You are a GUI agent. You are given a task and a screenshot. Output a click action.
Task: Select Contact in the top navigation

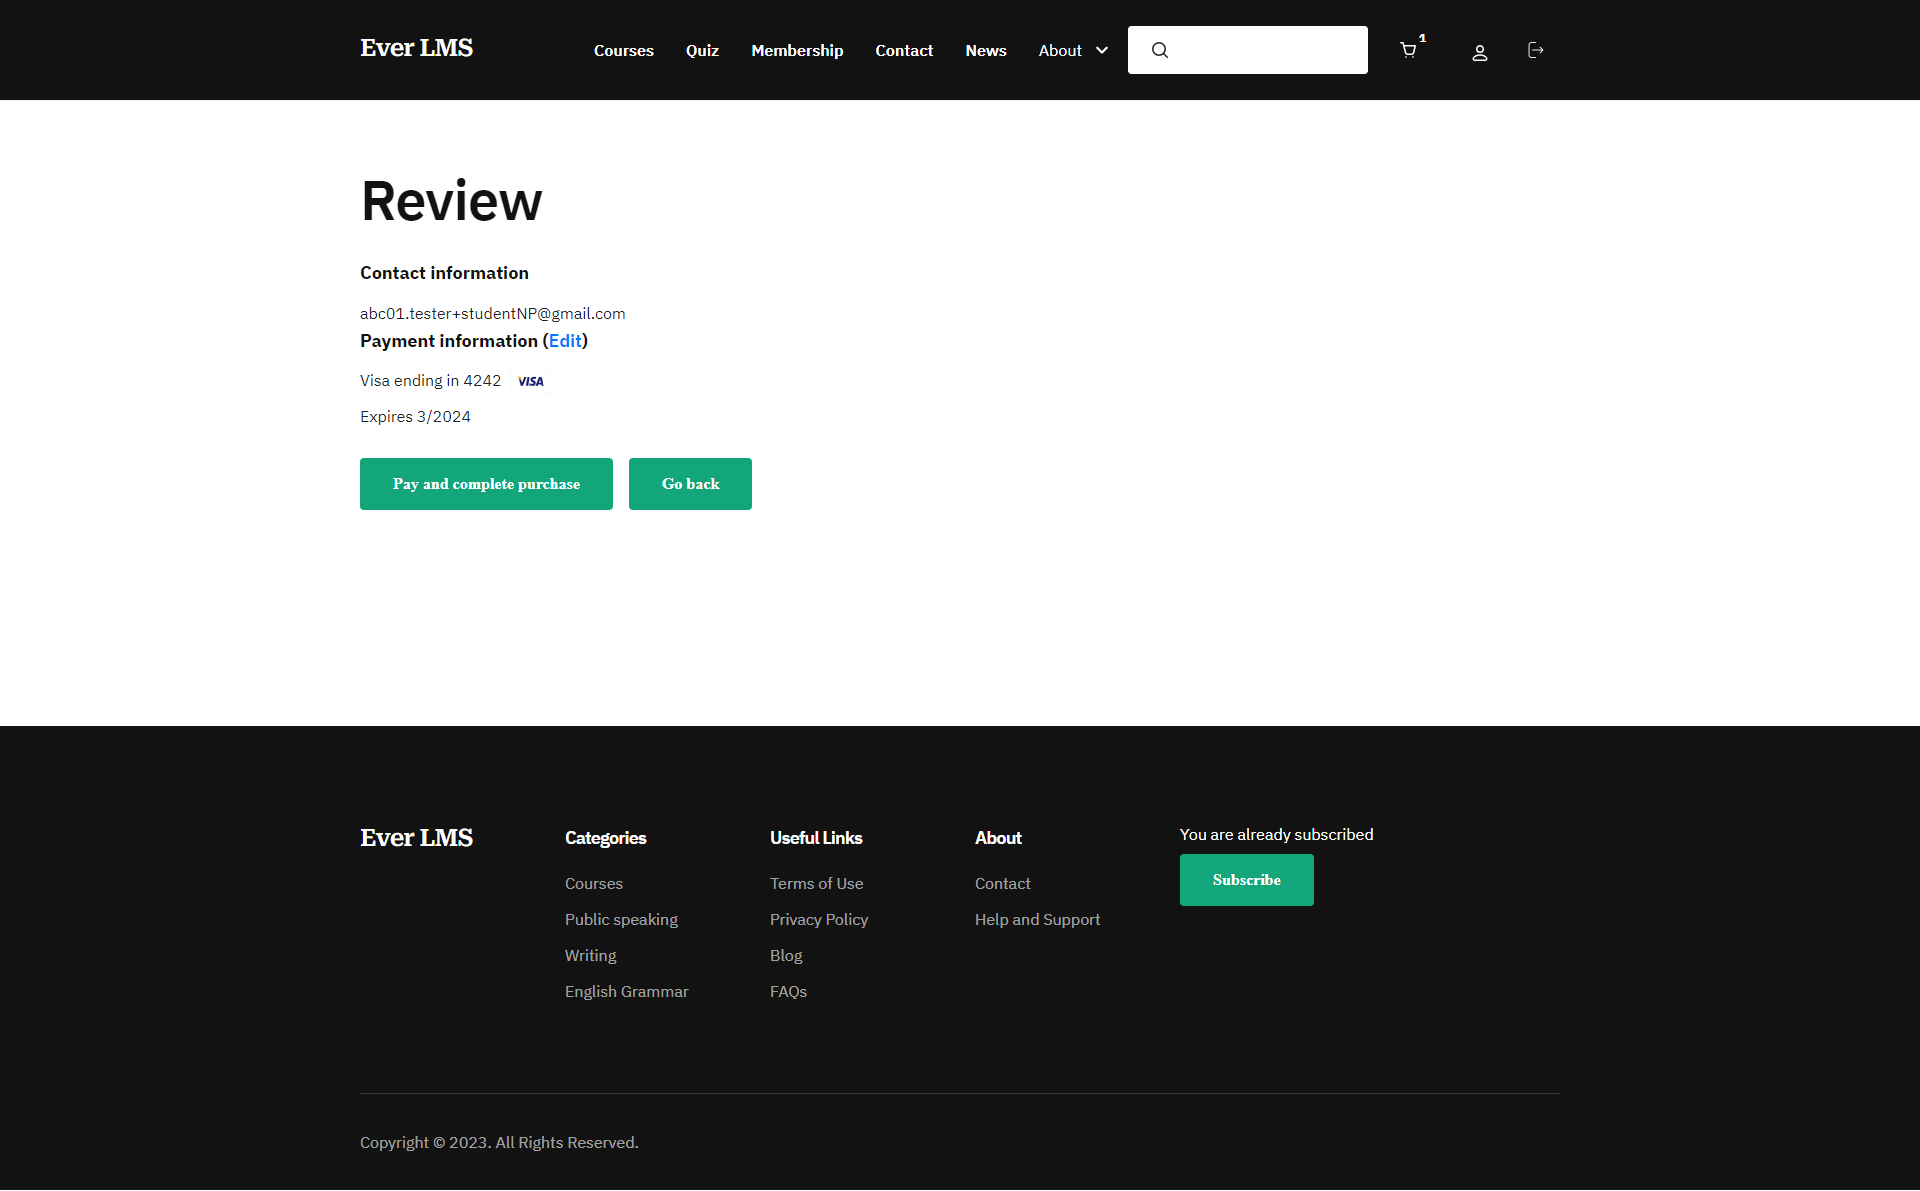[904, 50]
